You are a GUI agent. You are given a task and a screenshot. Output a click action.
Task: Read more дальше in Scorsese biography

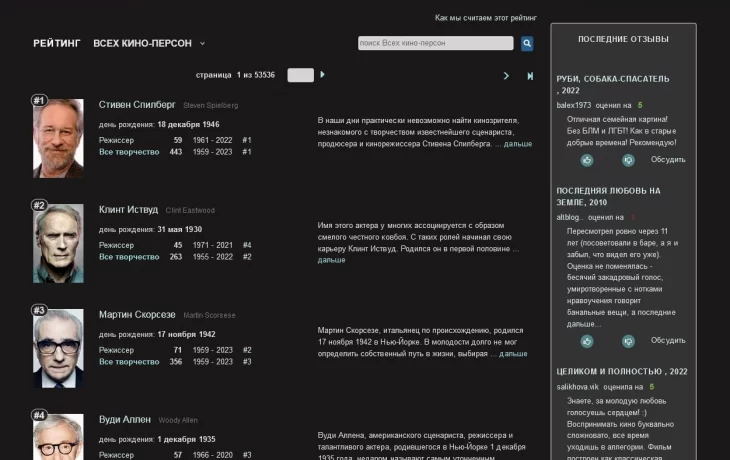(x=513, y=354)
